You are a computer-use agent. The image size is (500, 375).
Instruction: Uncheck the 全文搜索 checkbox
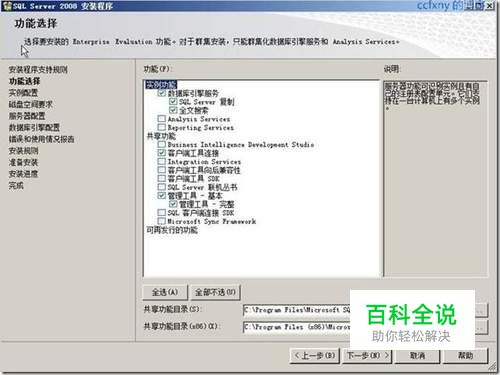(x=173, y=110)
